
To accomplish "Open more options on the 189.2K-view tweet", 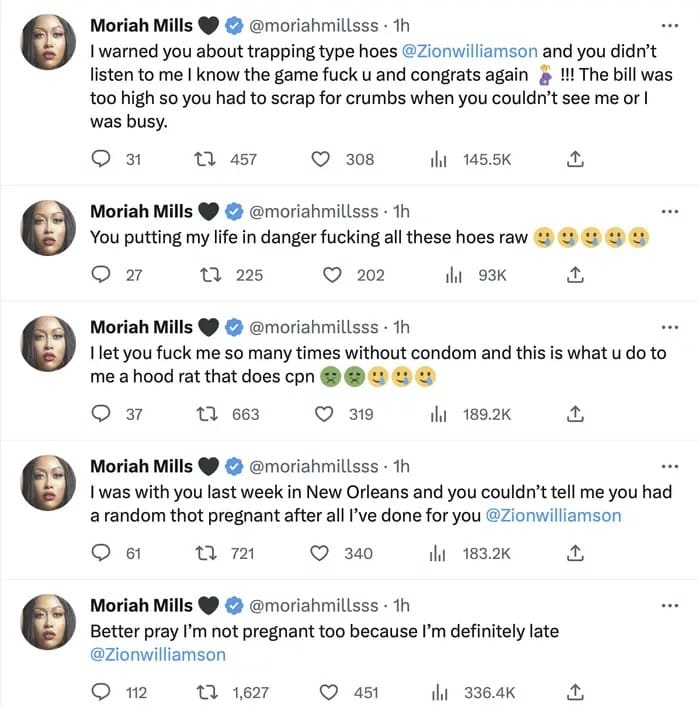I will [670, 327].
